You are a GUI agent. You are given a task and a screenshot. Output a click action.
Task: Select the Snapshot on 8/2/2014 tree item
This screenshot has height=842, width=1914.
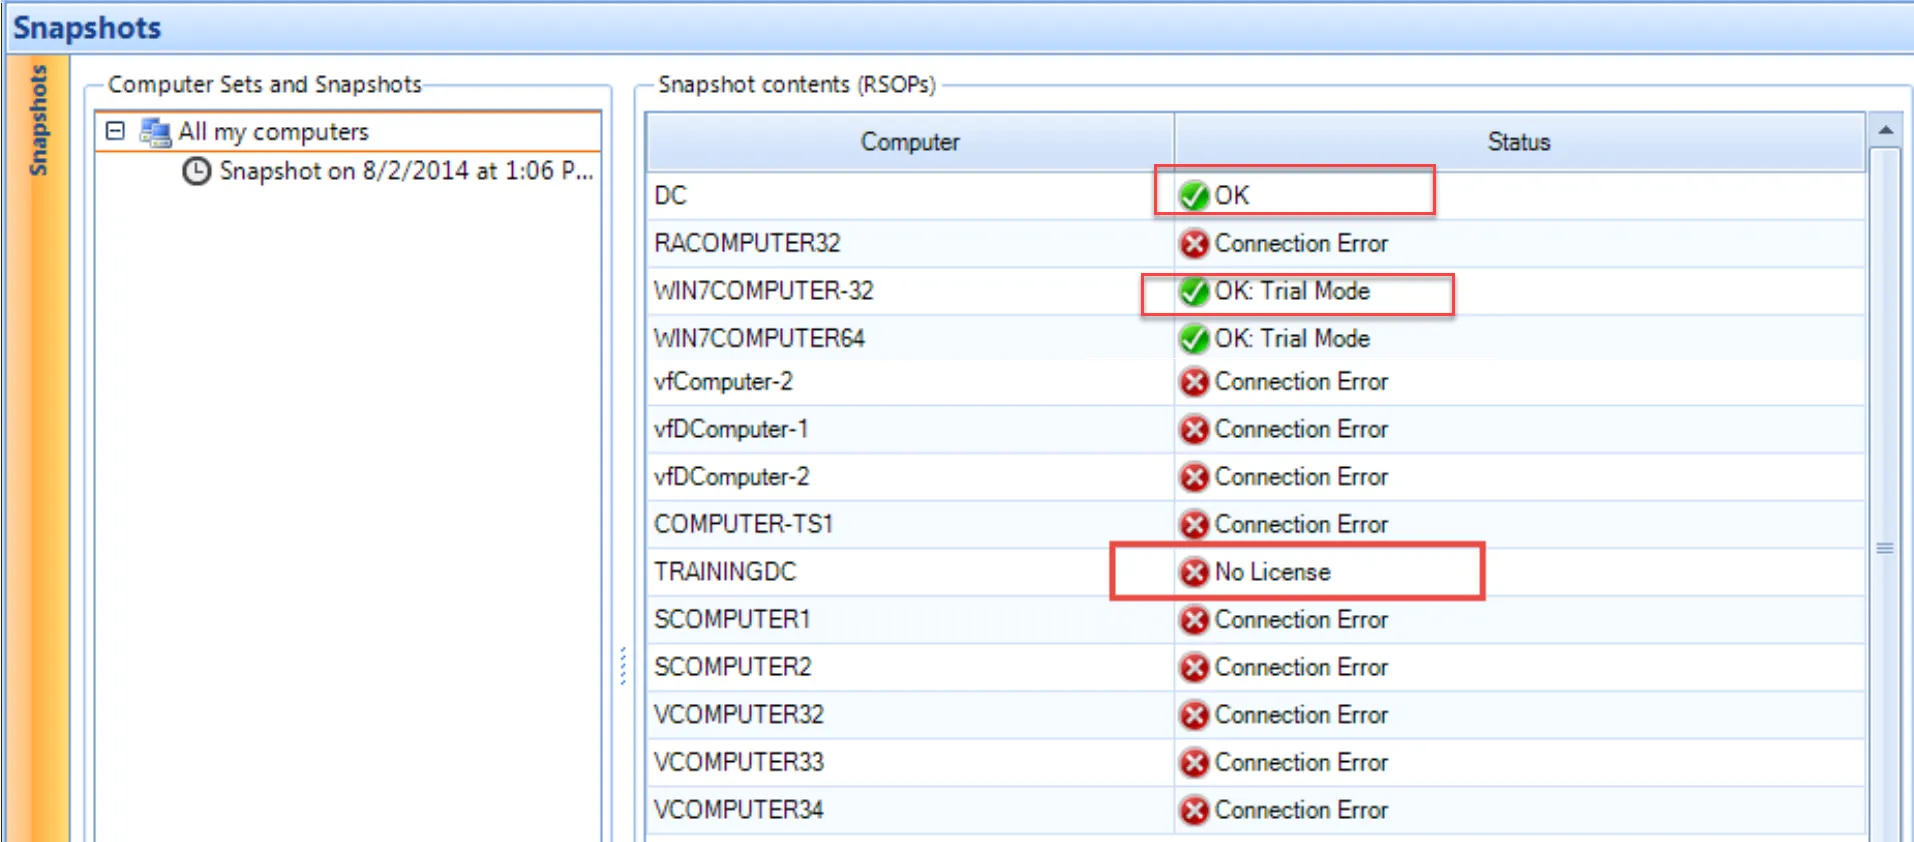(x=405, y=171)
